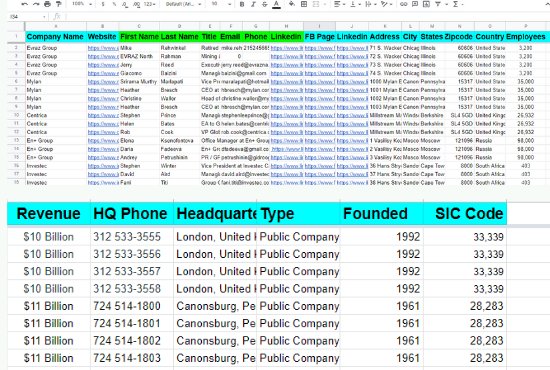
Task: Select phone cell 724 514-1802
Action: pyautogui.click(x=132, y=341)
